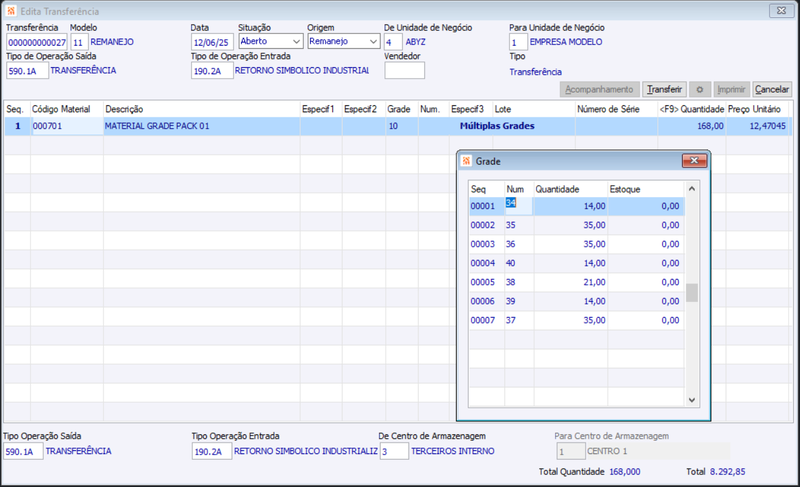
Task: Click the Descrição column header
Action: point(202,109)
